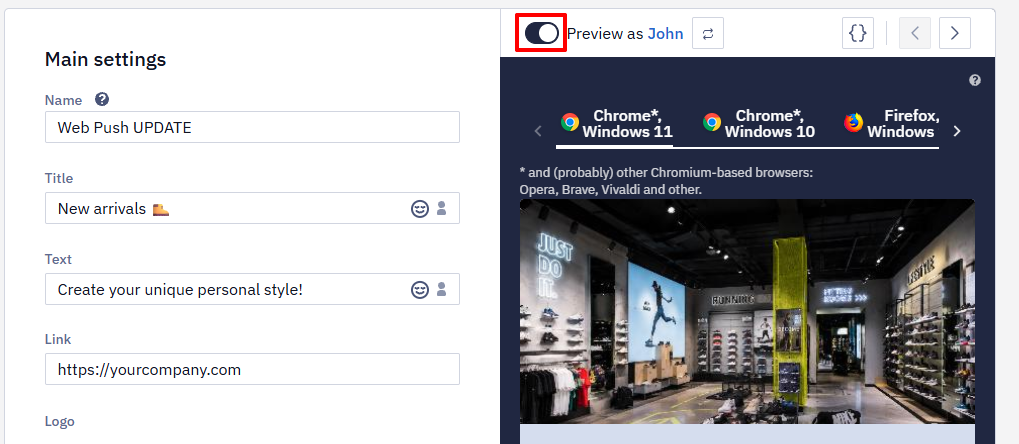The height and width of the screenshot is (444, 1019).
Task: Select the Chrome, Windows 10 tab
Action: pyautogui.click(x=758, y=124)
